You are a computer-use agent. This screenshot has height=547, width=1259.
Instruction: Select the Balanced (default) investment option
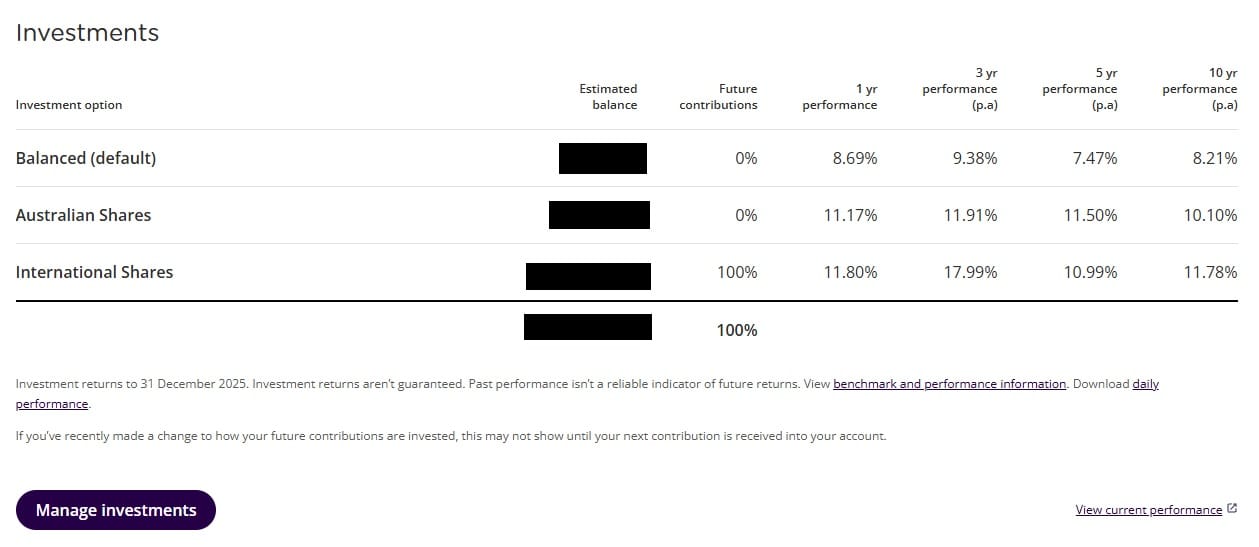(x=86, y=158)
